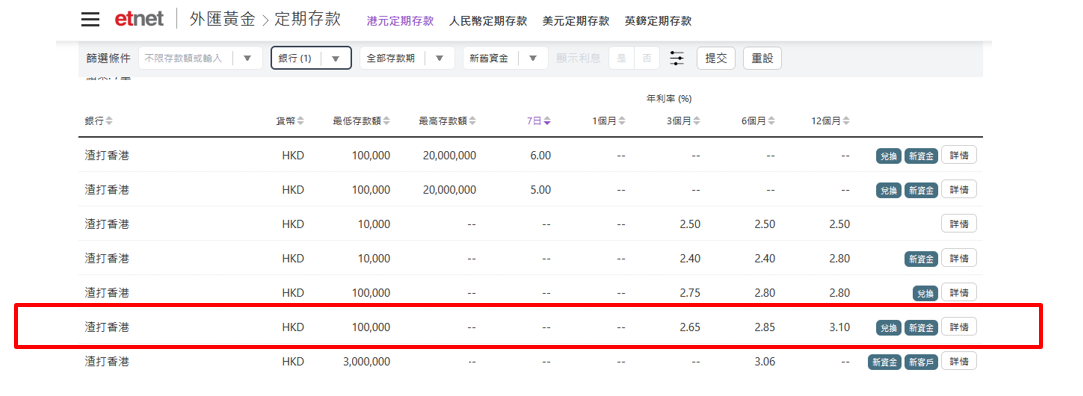Click the 年利率 (%) header label
The image size is (1083, 396).
pyautogui.click(x=669, y=99)
